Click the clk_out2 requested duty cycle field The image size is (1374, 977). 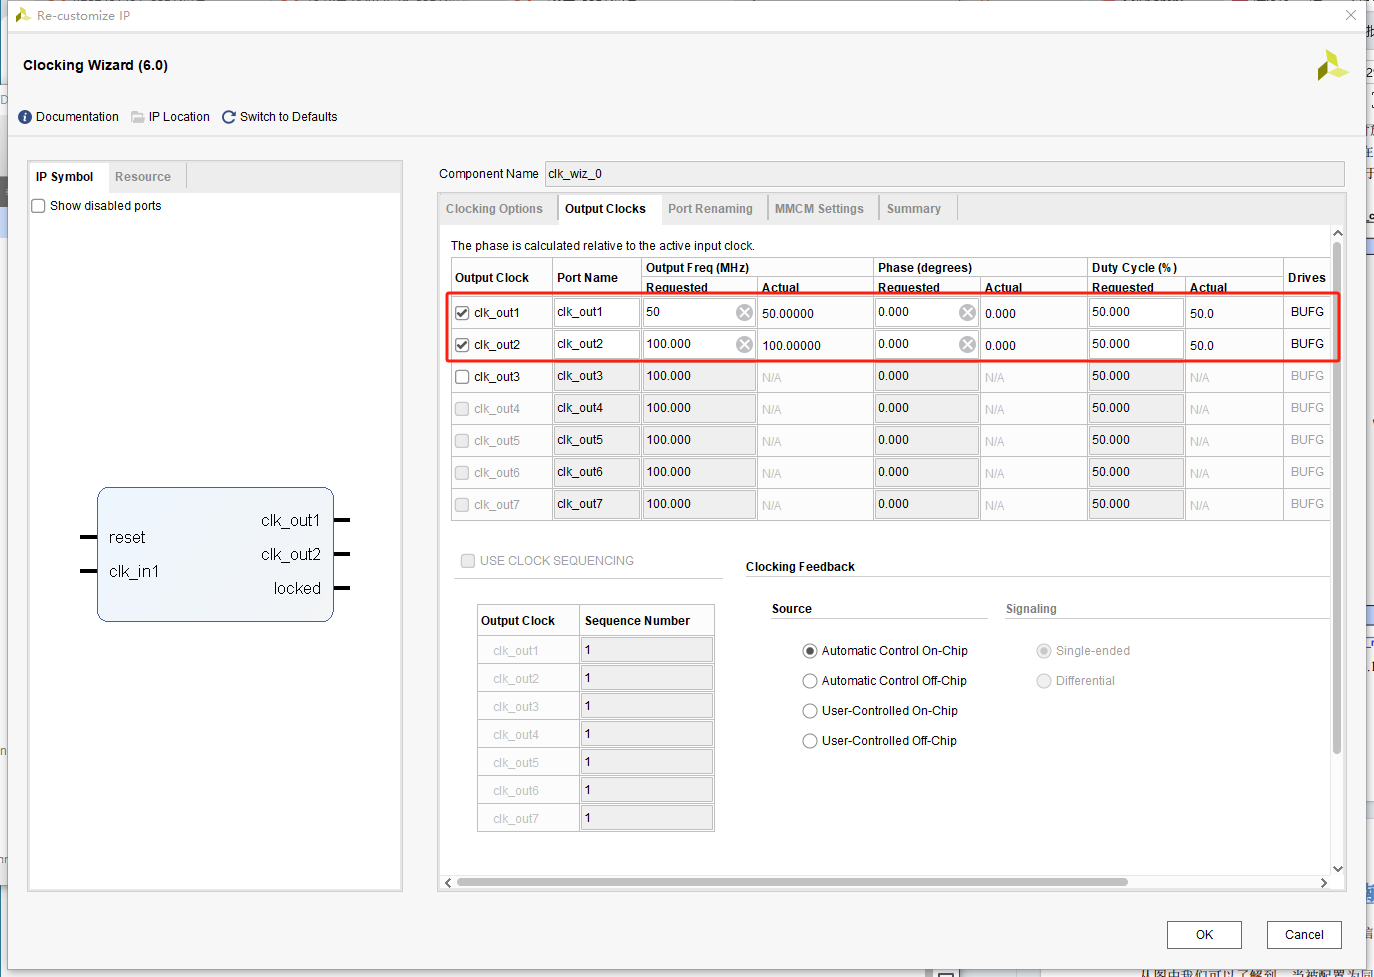click(x=1136, y=344)
